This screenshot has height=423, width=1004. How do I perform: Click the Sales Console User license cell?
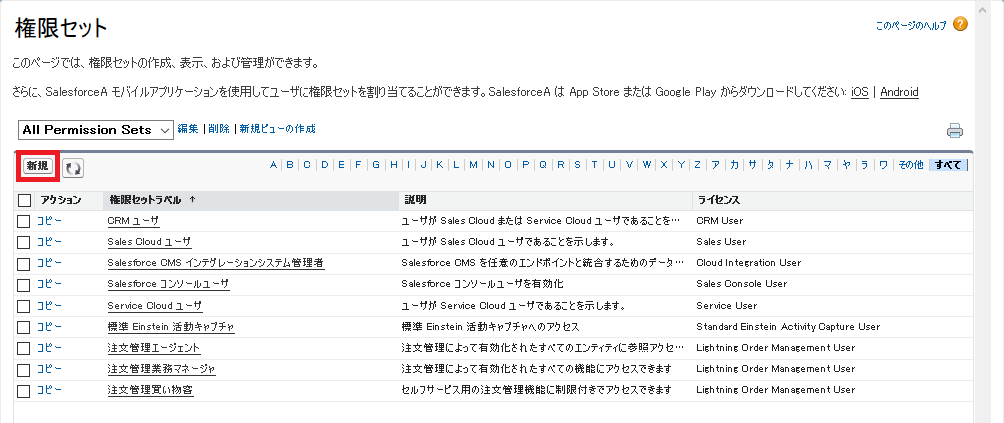coord(741,284)
